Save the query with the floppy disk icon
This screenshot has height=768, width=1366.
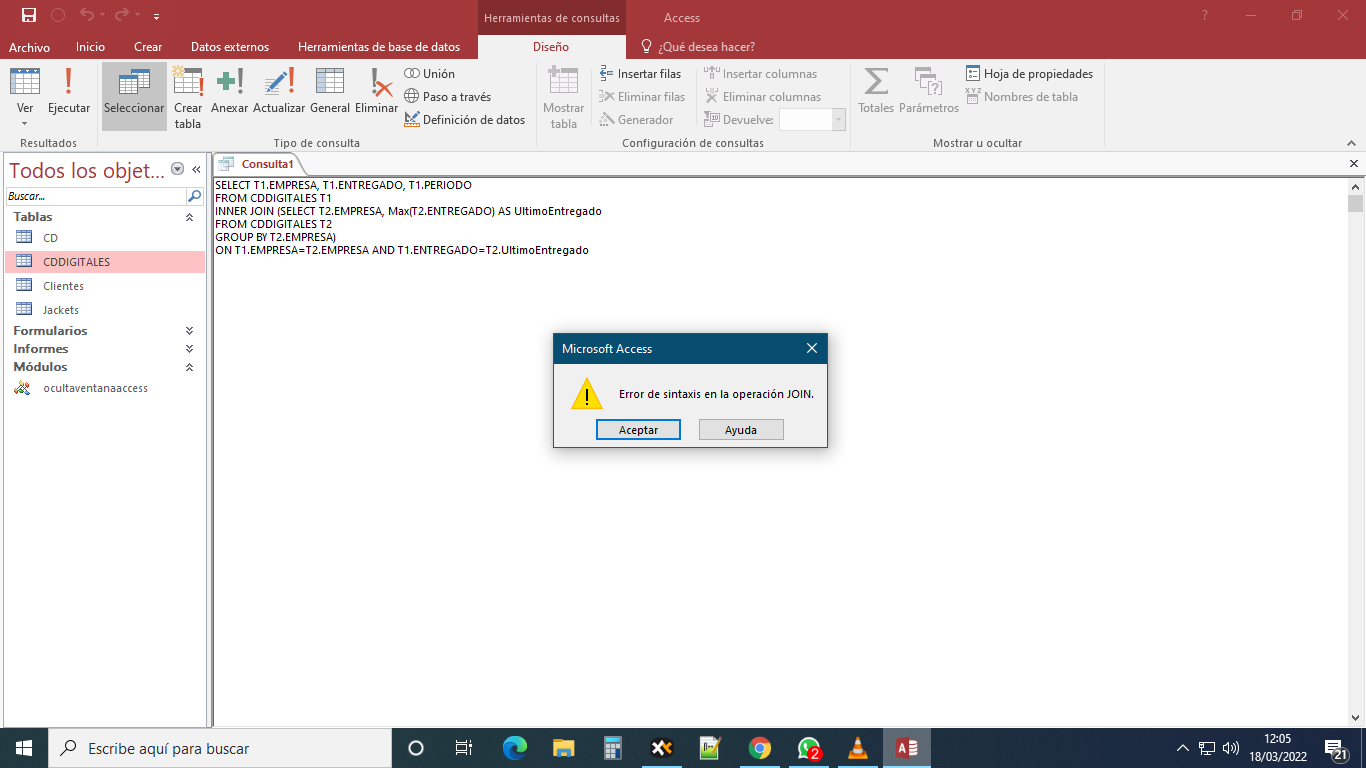(28, 16)
